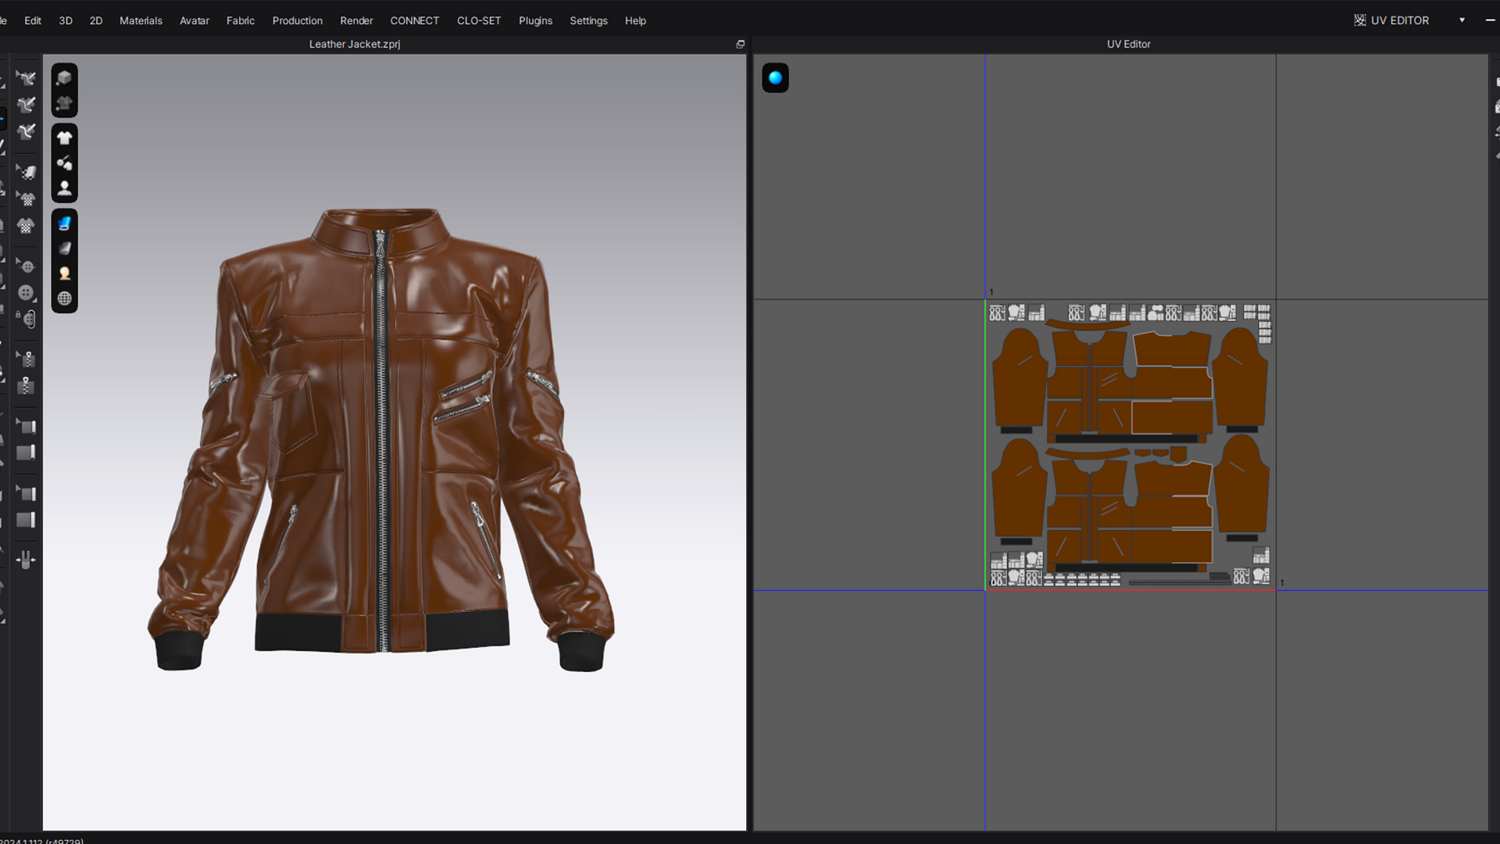Click the gray fabric surface style icon
The height and width of the screenshot is (844, 1500).
coord(64,248)
